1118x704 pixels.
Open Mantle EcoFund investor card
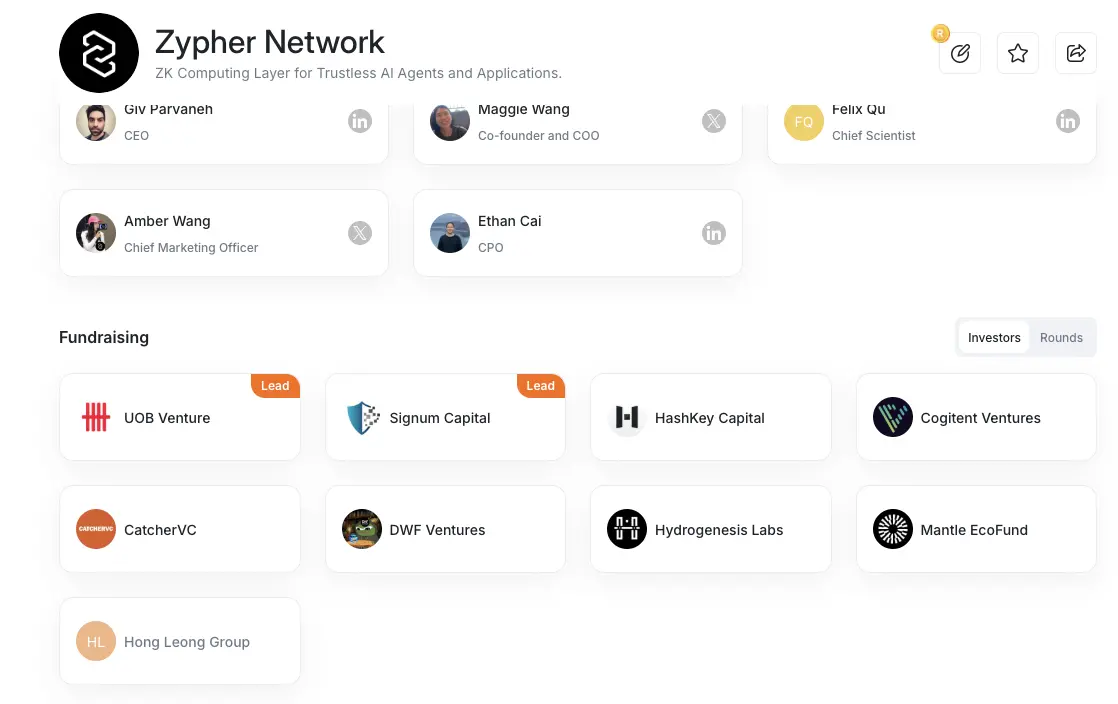point(976,530)
